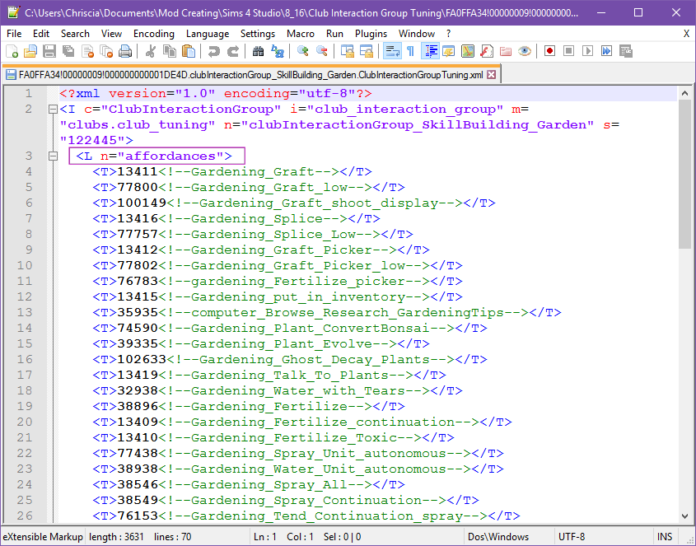Open the Encoding menu
696x546 pixels.
coord(153,33)
